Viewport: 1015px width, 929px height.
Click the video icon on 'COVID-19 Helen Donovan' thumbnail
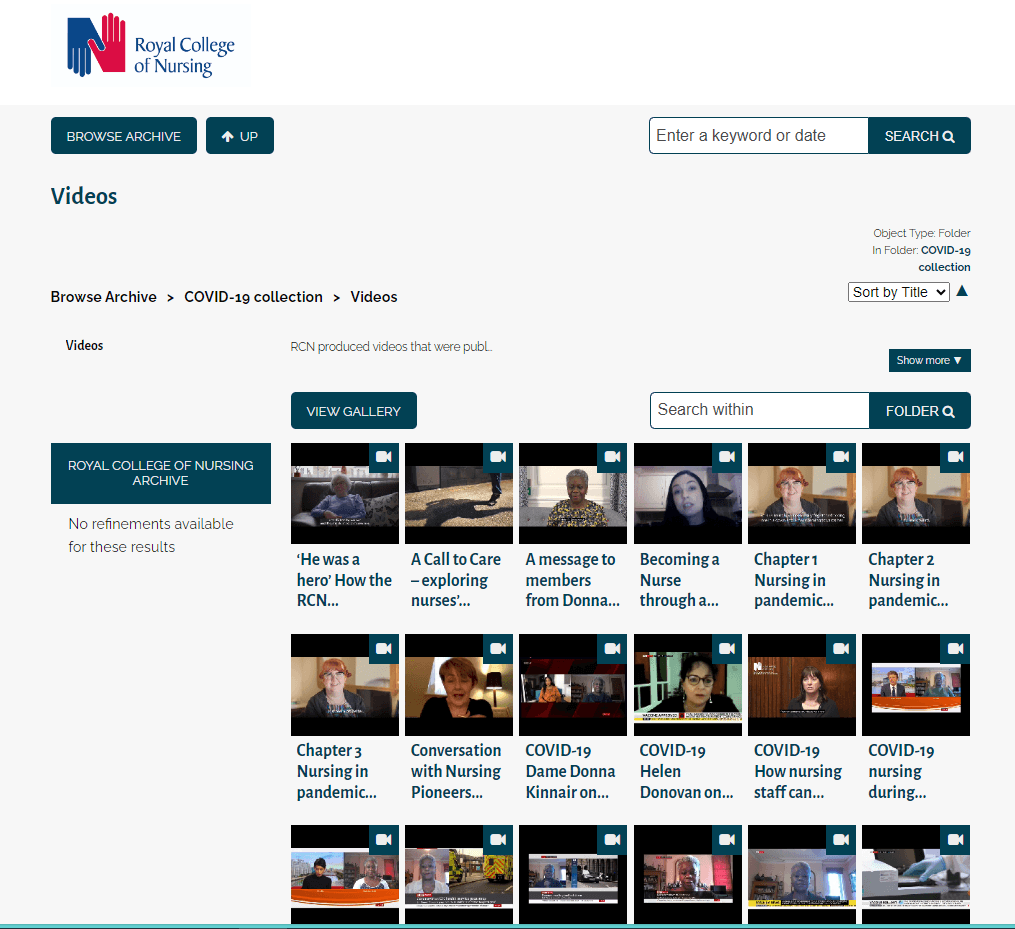pyautogui.click(x=726, y=648)
